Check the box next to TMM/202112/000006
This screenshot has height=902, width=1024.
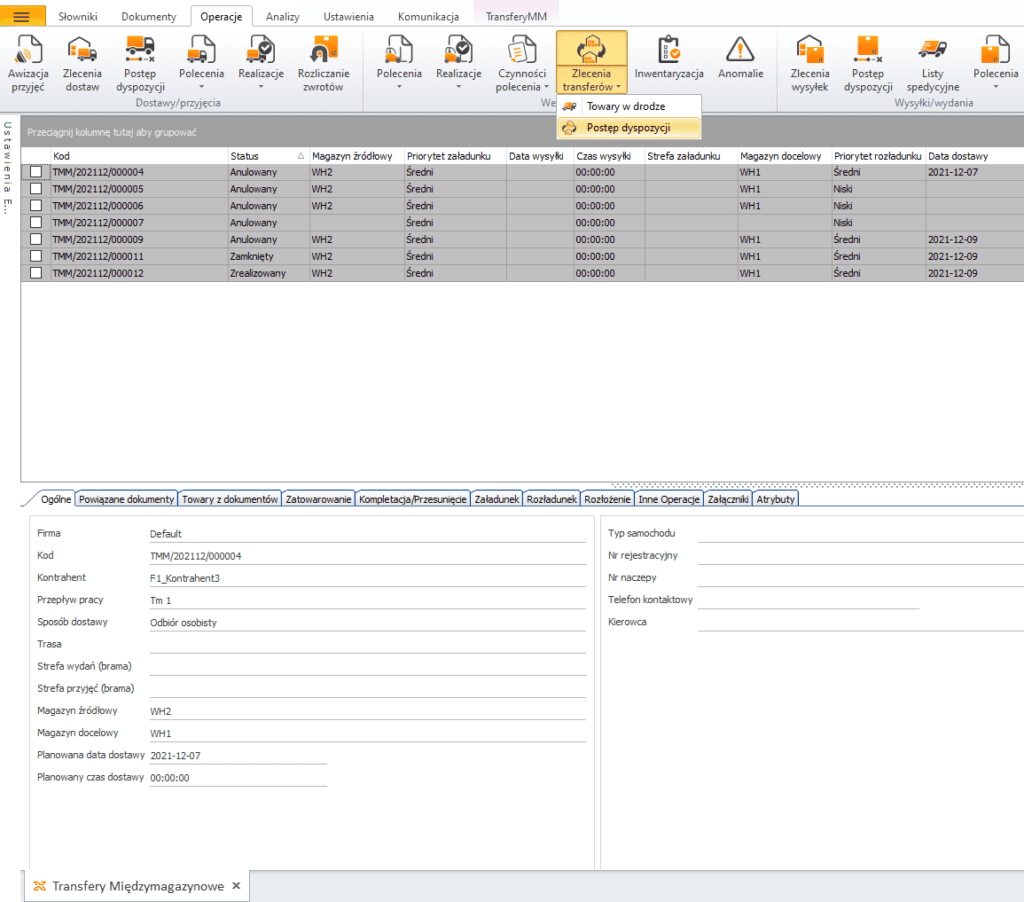36,206
